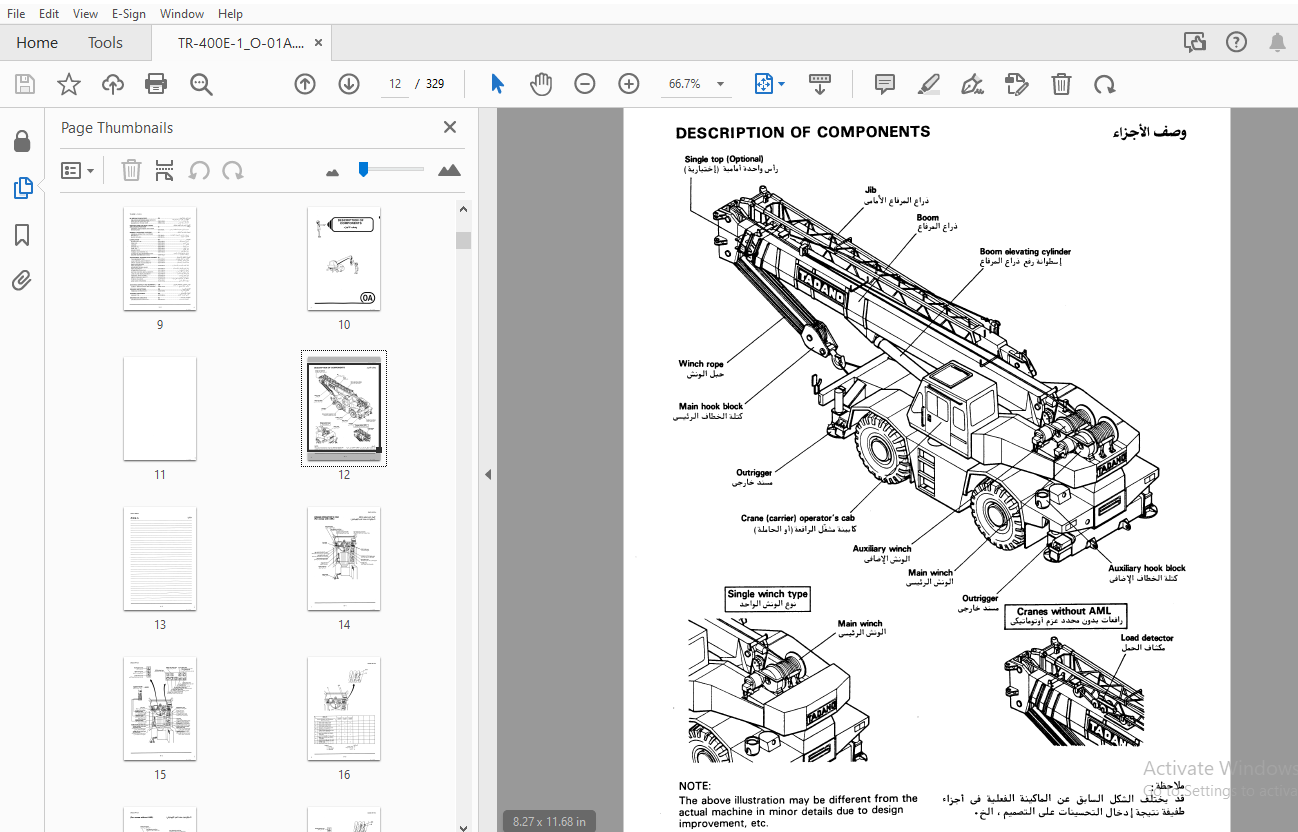The height and width of the screenshot is (832, 1298).
Task: Select page 16 thumbnail
Action: click(x=344, y=709)
